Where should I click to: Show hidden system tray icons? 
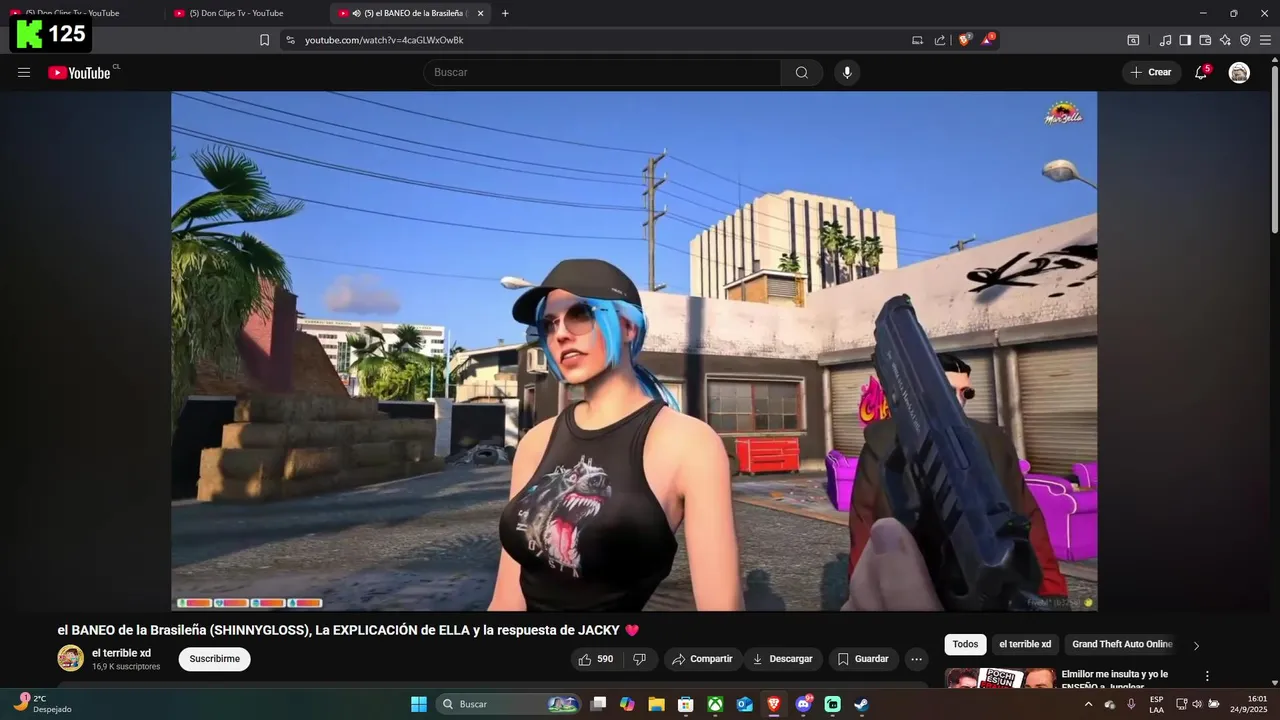(x=1088, y=704)
